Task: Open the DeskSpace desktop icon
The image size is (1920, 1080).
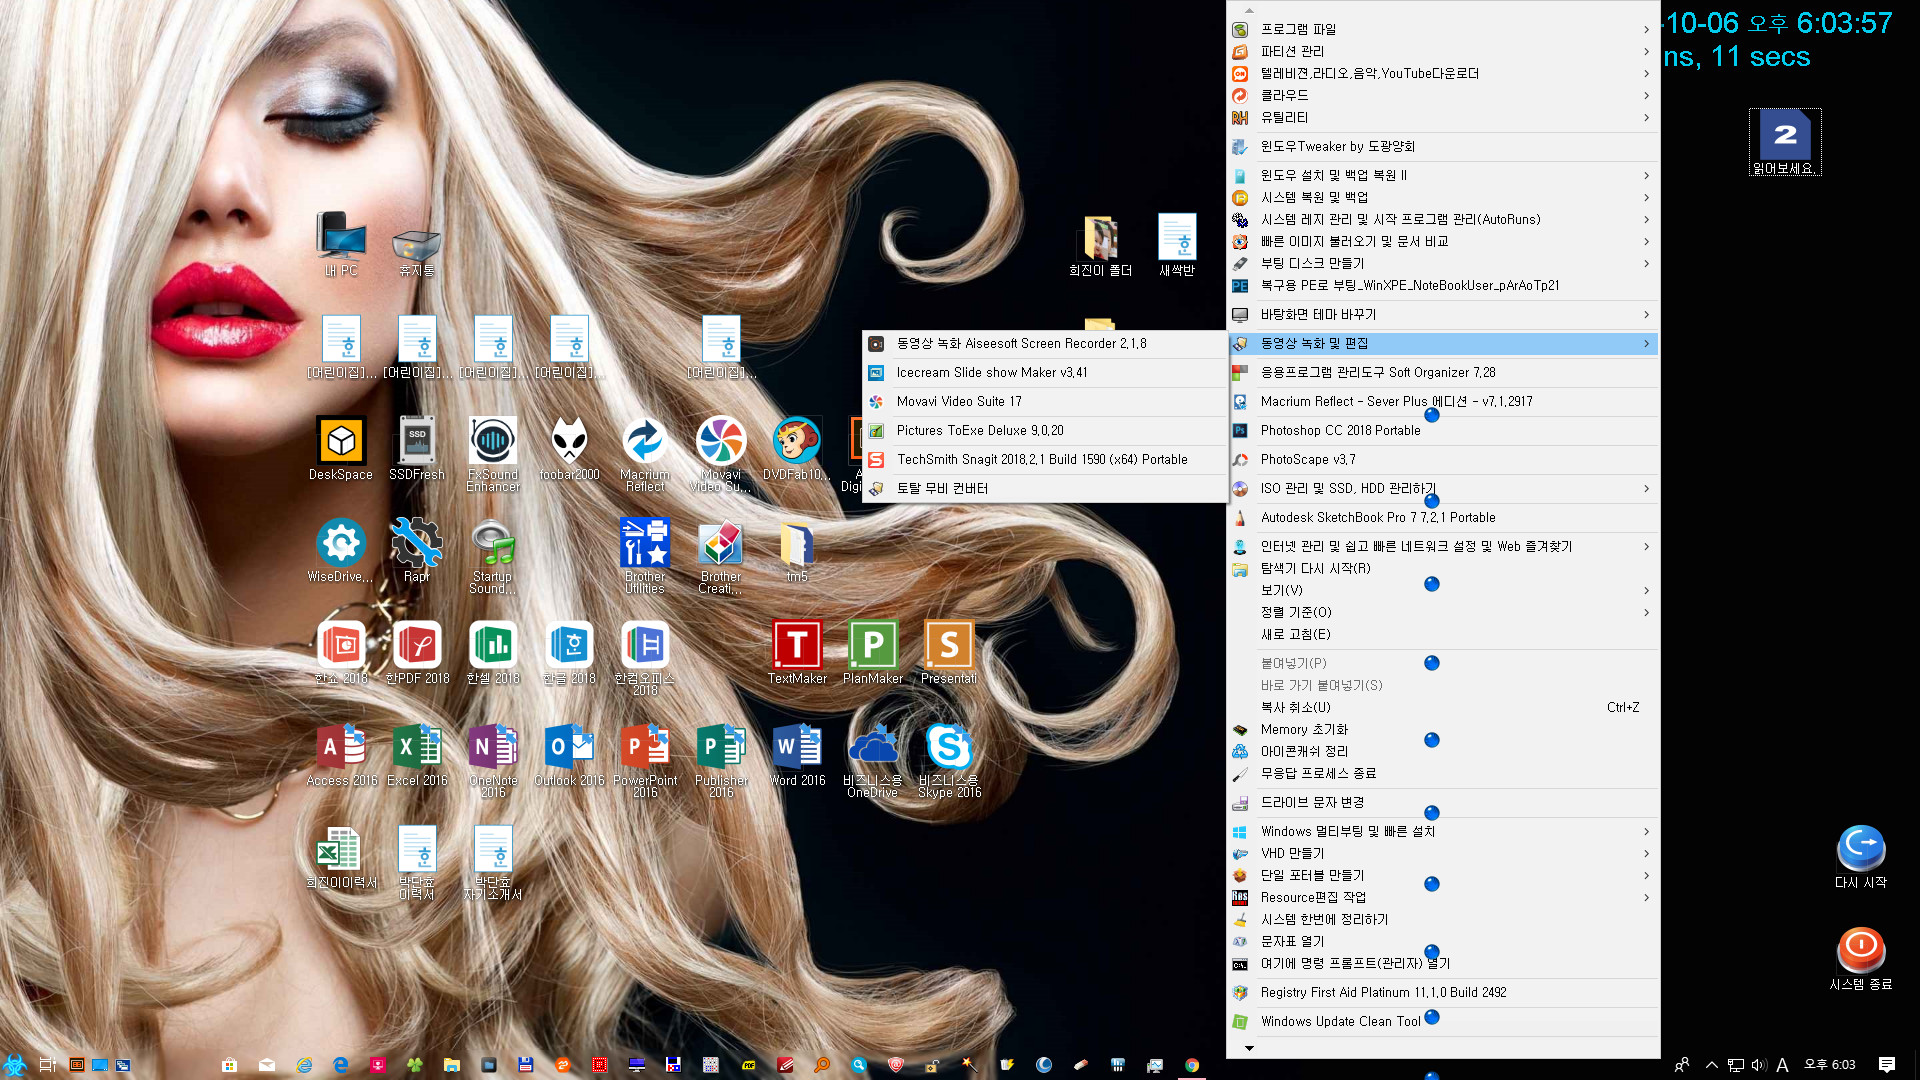Action: click(341, 448)
